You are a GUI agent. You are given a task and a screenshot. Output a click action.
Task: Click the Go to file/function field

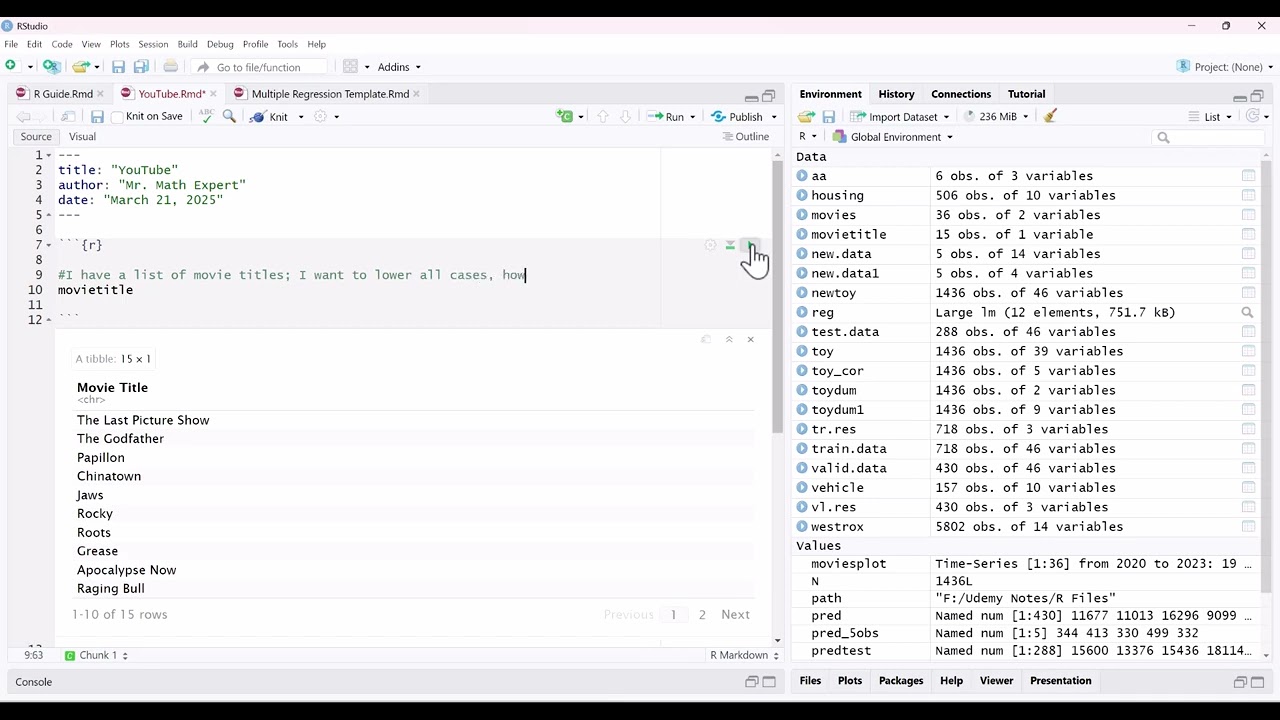pyautogui.click(x=259, y=67)
